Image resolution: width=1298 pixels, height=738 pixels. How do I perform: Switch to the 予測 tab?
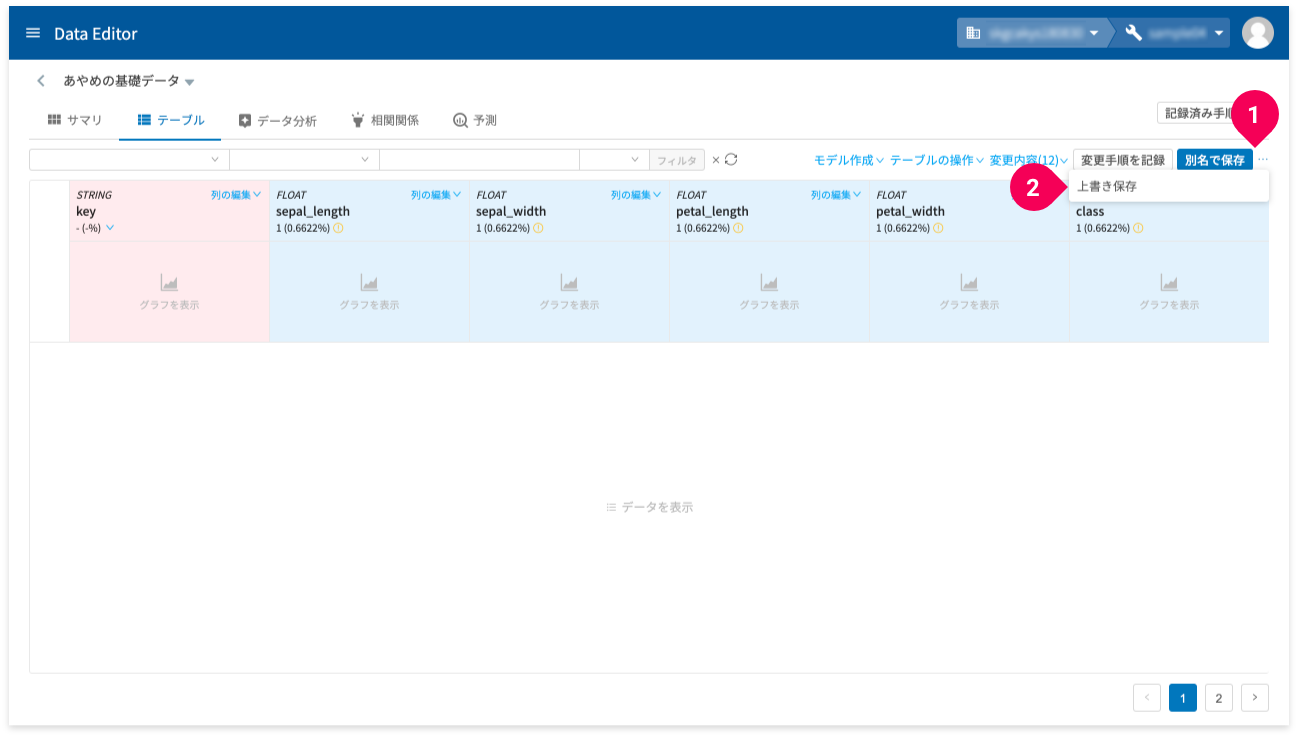[x=475, y=120]
